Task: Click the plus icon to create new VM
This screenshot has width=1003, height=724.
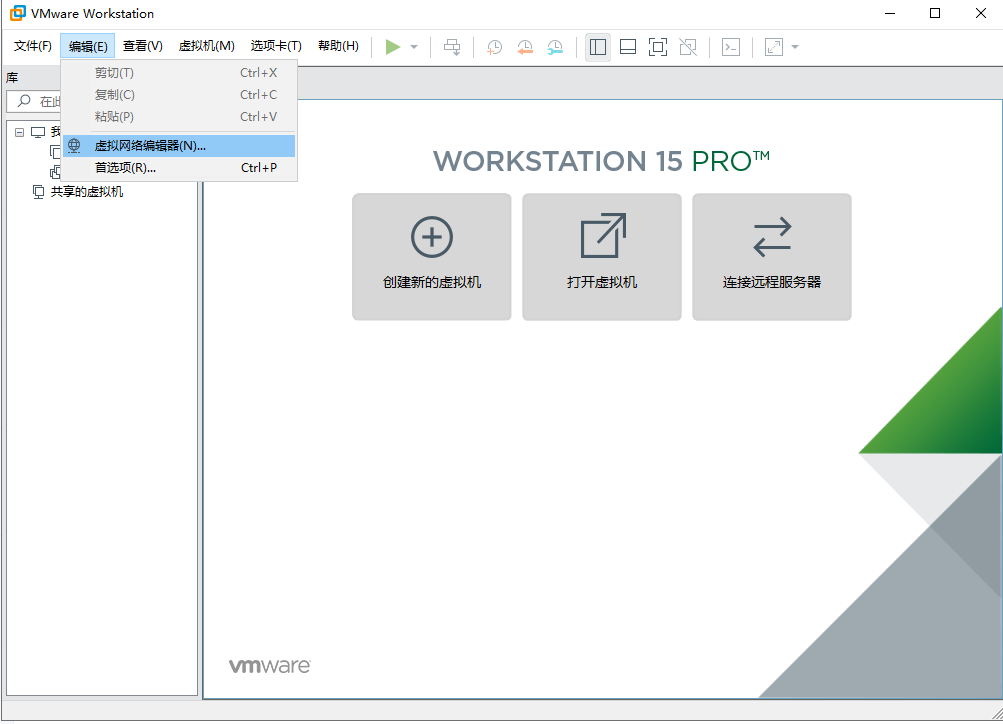Action: (x=432, y=237)
